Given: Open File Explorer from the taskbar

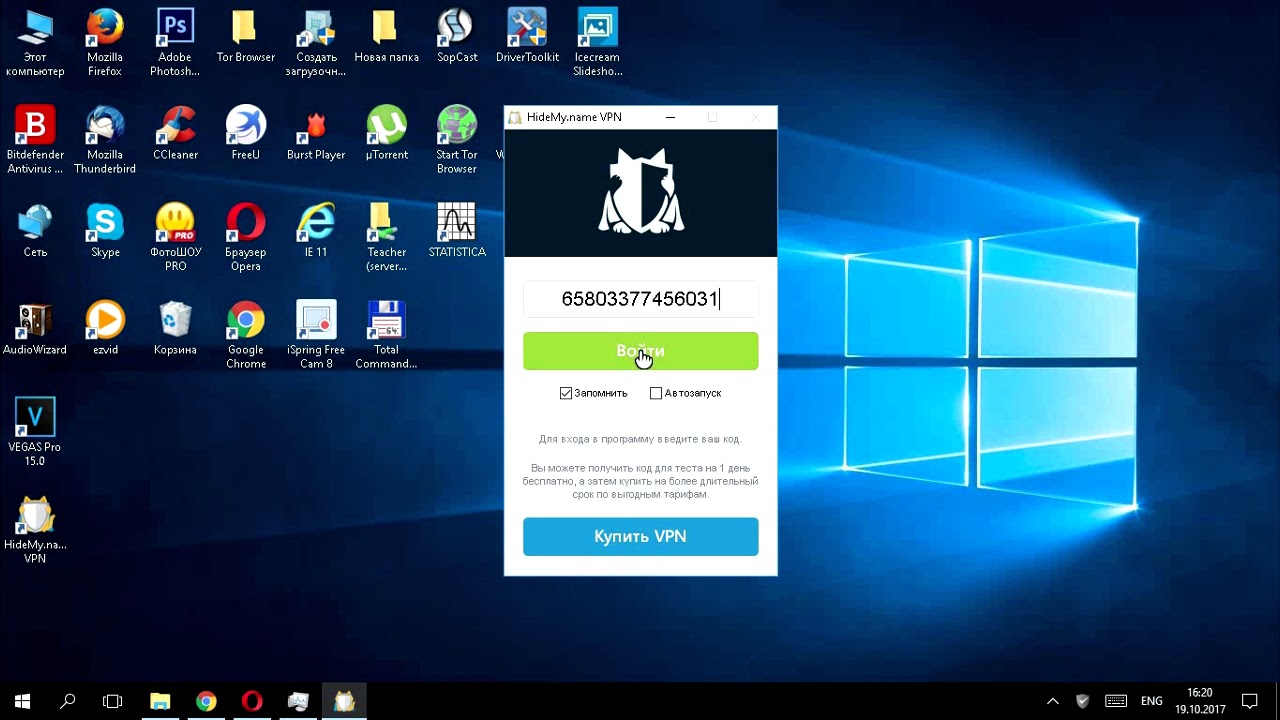Looking at the screenshot, I should coord(160,701).
